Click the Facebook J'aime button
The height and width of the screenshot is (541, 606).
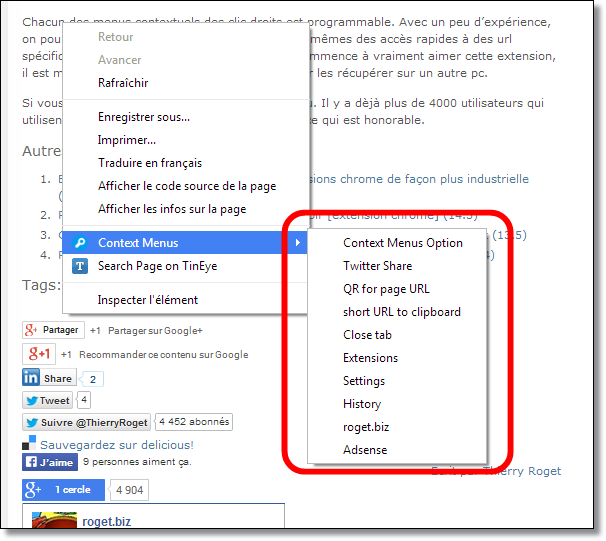(50, 462)
